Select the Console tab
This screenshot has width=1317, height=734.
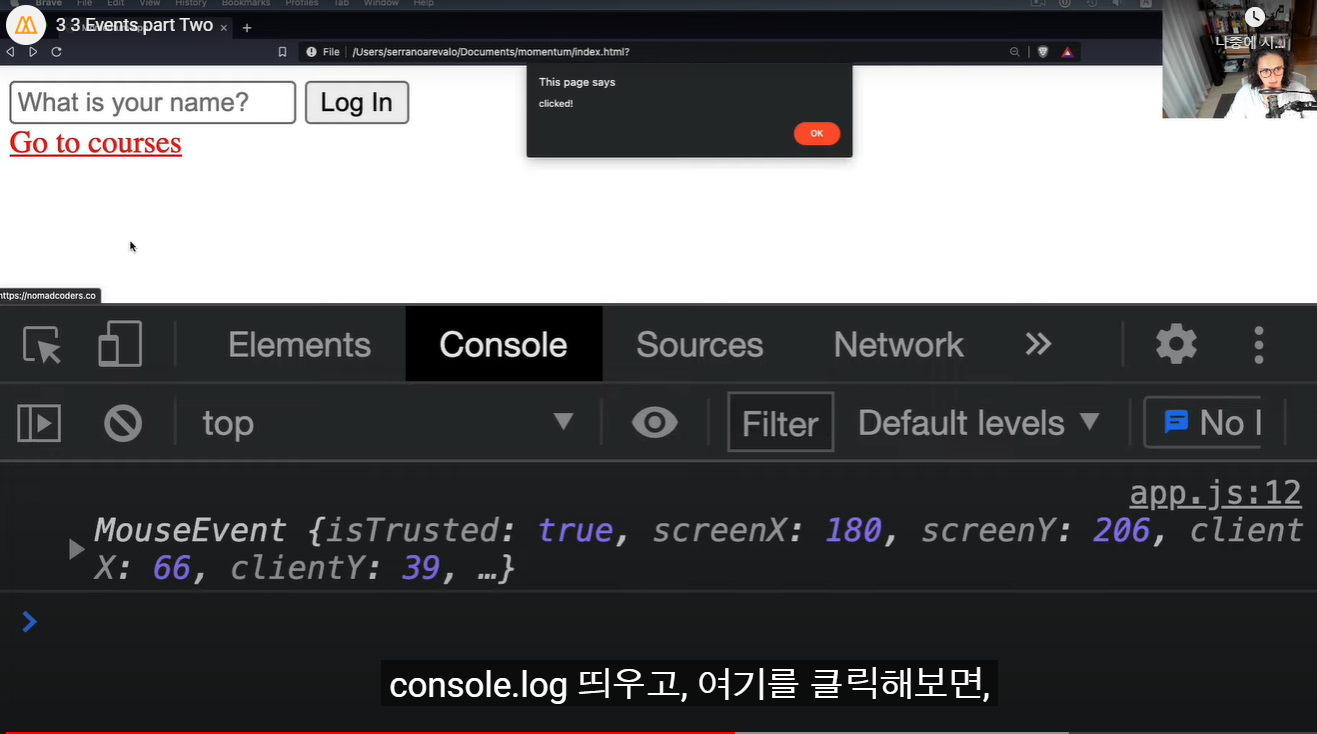503,345
